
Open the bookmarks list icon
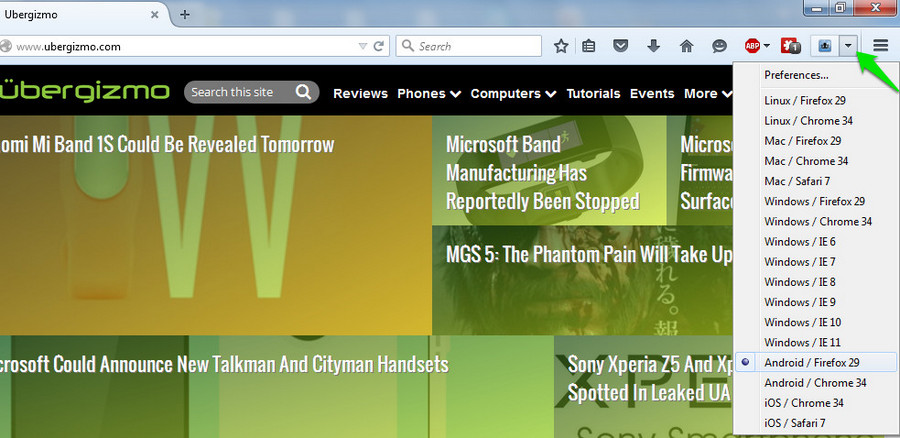pos(588,46)
